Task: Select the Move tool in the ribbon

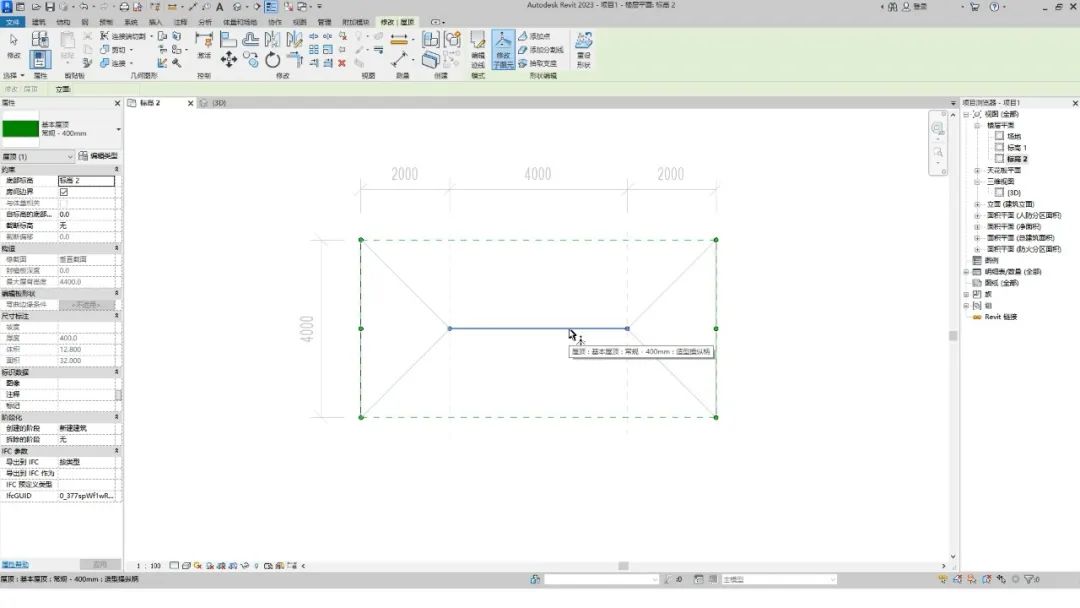Action: click(229, 60)
